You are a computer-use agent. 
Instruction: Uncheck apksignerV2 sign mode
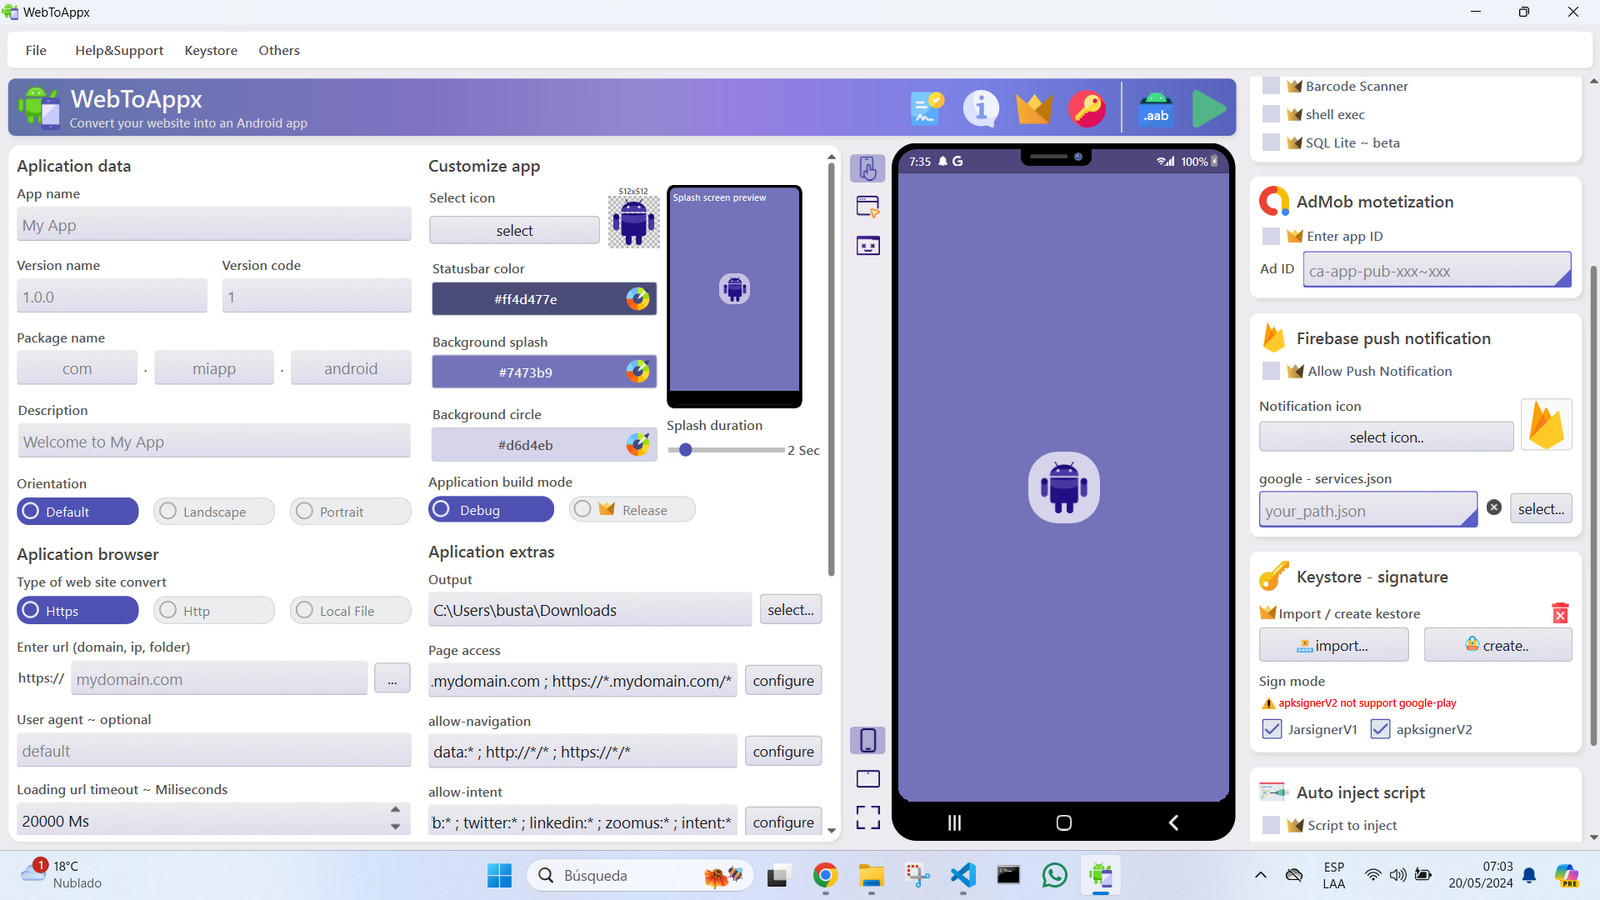pyautogui.click(x=1380, y=729)
